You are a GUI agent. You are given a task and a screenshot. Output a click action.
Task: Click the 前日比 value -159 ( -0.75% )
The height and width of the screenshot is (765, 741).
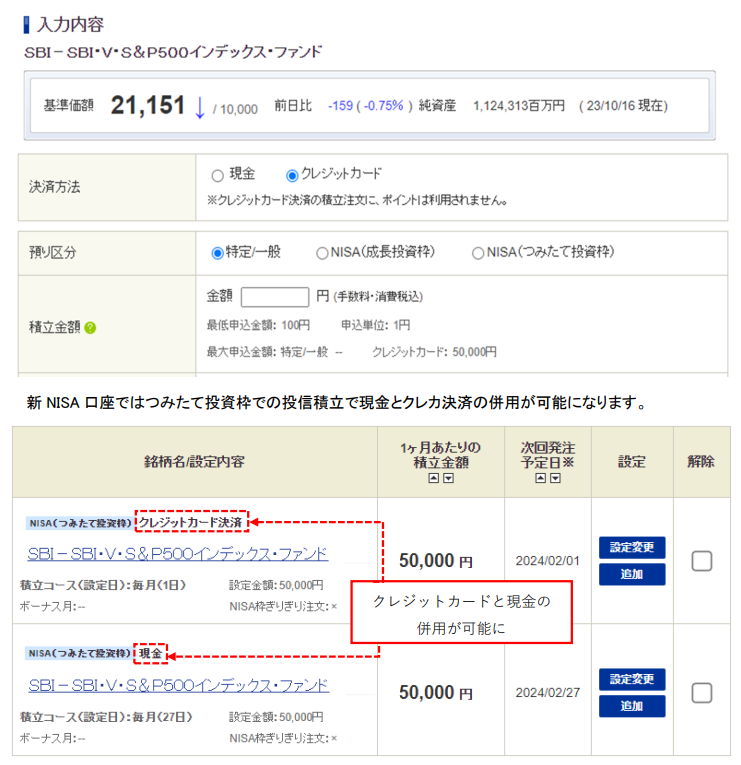click(x=370, y=106)
